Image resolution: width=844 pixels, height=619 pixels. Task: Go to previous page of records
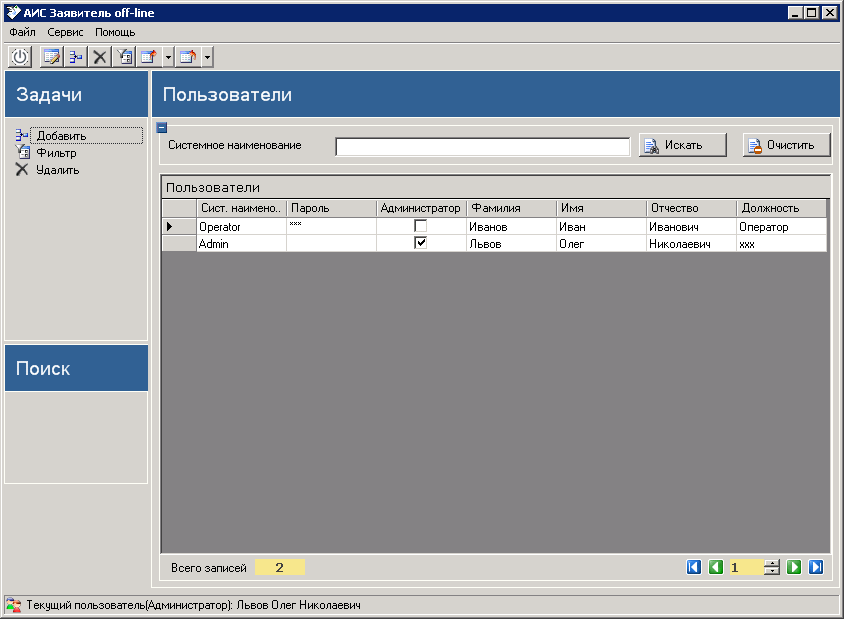tap(715, 567)
